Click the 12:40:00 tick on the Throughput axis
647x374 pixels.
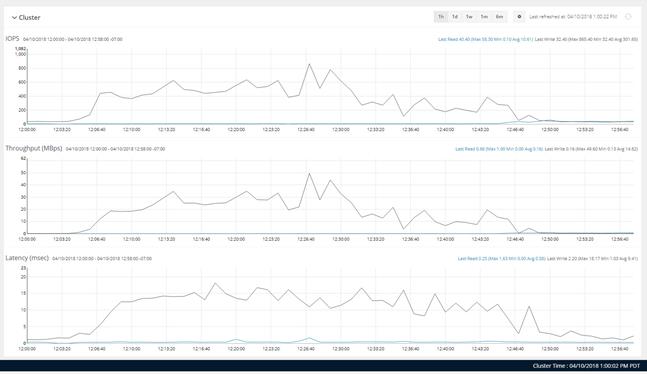click(445, 239)
